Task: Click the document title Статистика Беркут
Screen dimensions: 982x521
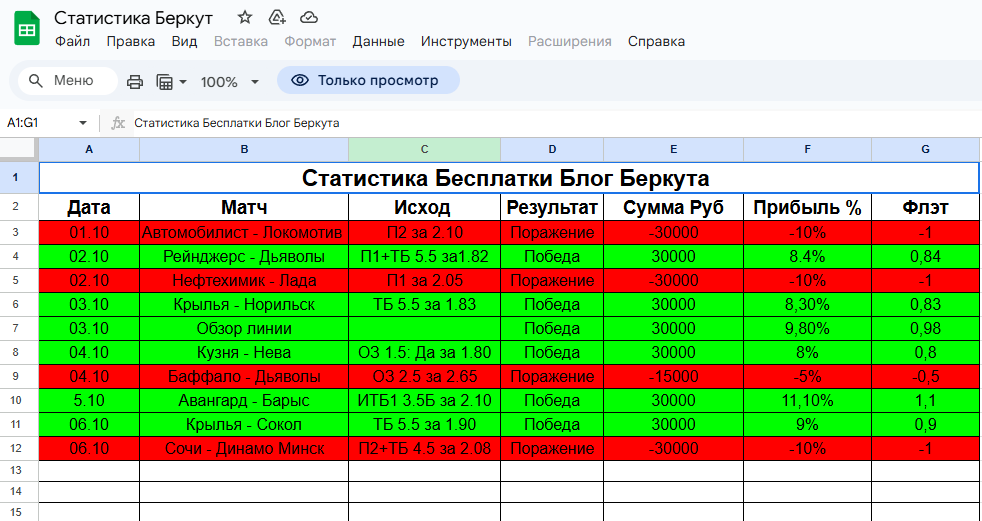Action: pyautogui.click(x=133, y=18)
